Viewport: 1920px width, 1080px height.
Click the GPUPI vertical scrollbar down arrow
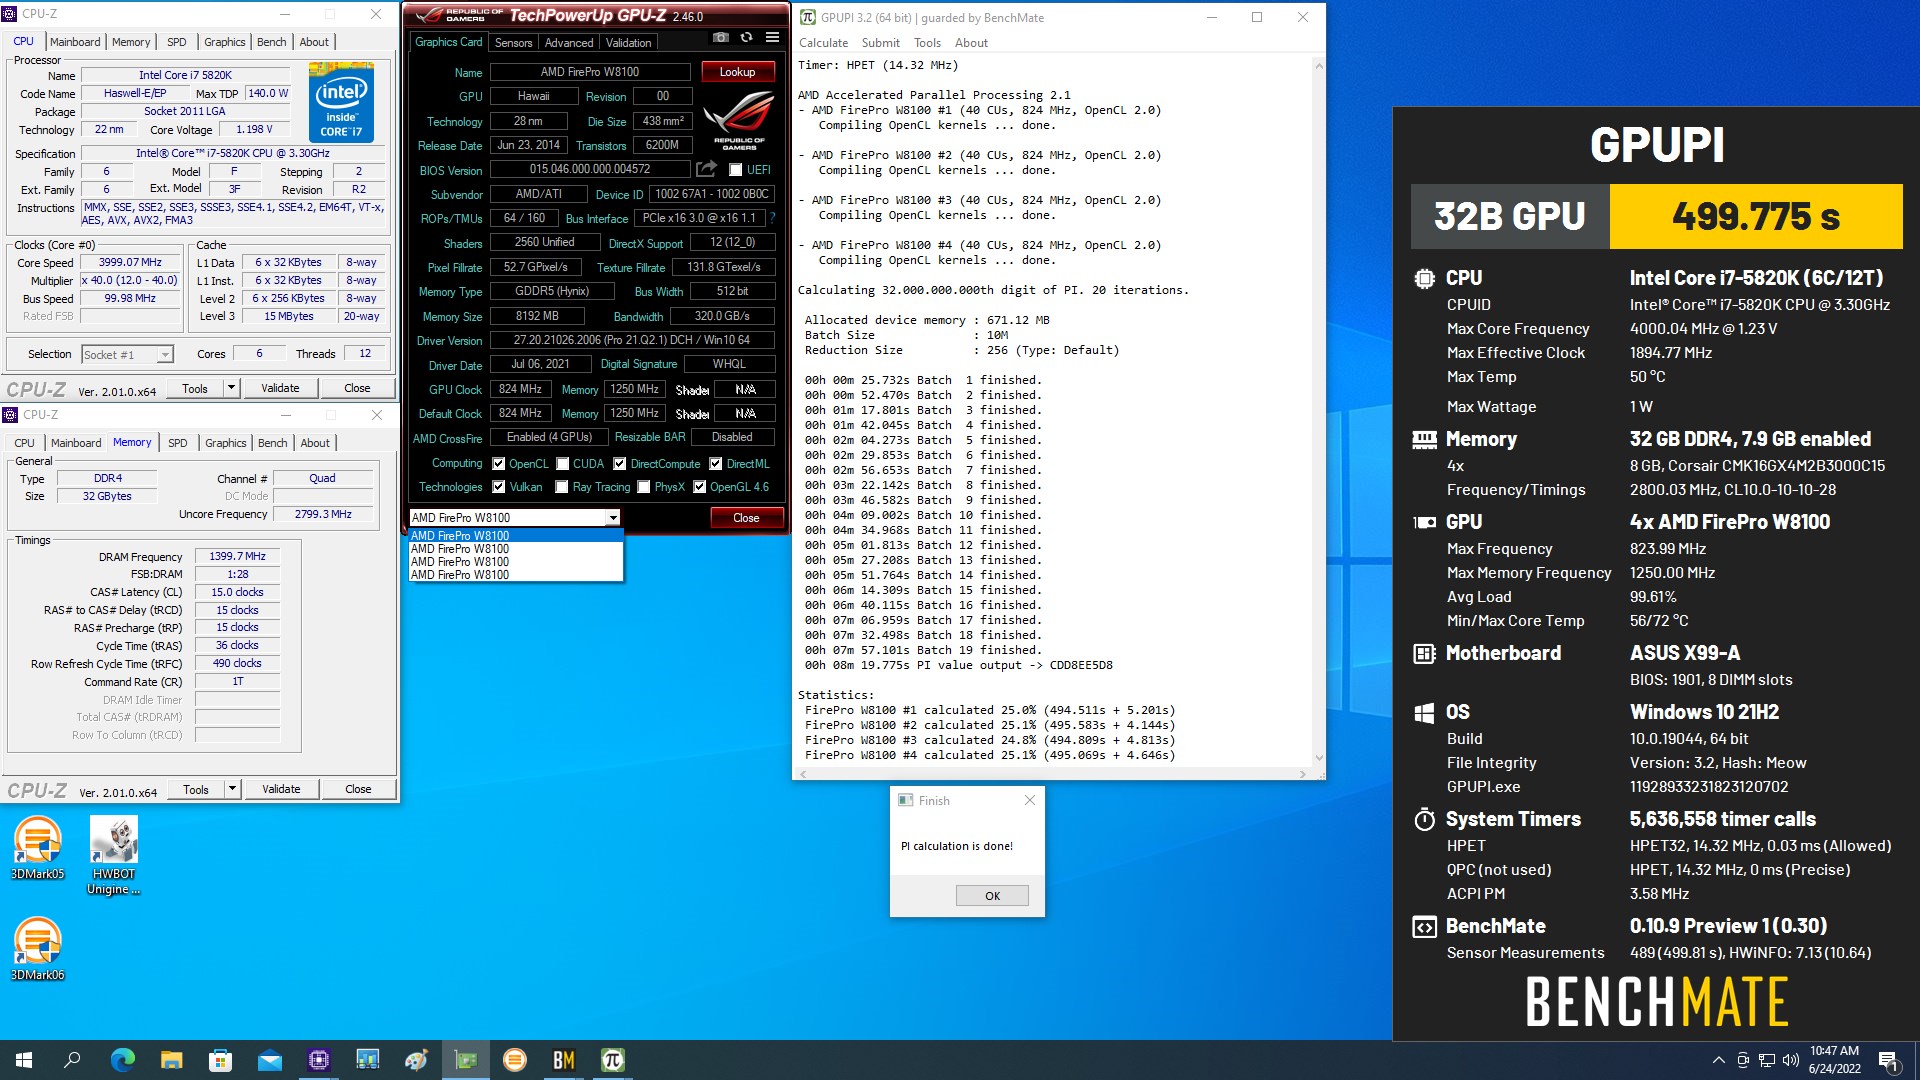point(1318,758)
